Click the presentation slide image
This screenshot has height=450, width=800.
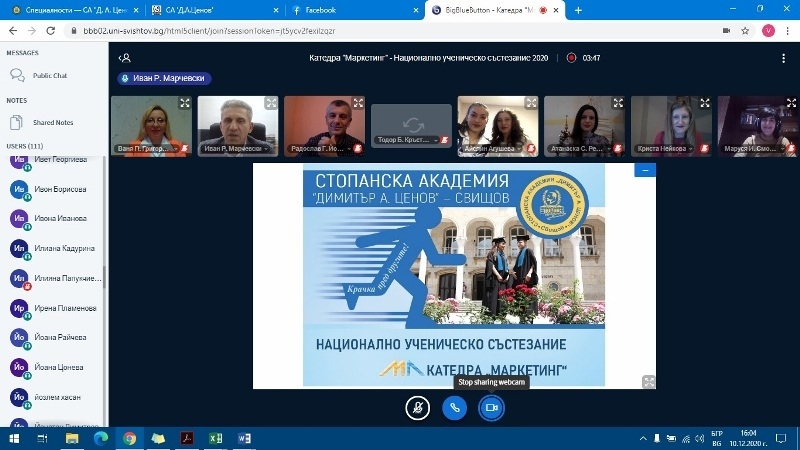(454, 276)
